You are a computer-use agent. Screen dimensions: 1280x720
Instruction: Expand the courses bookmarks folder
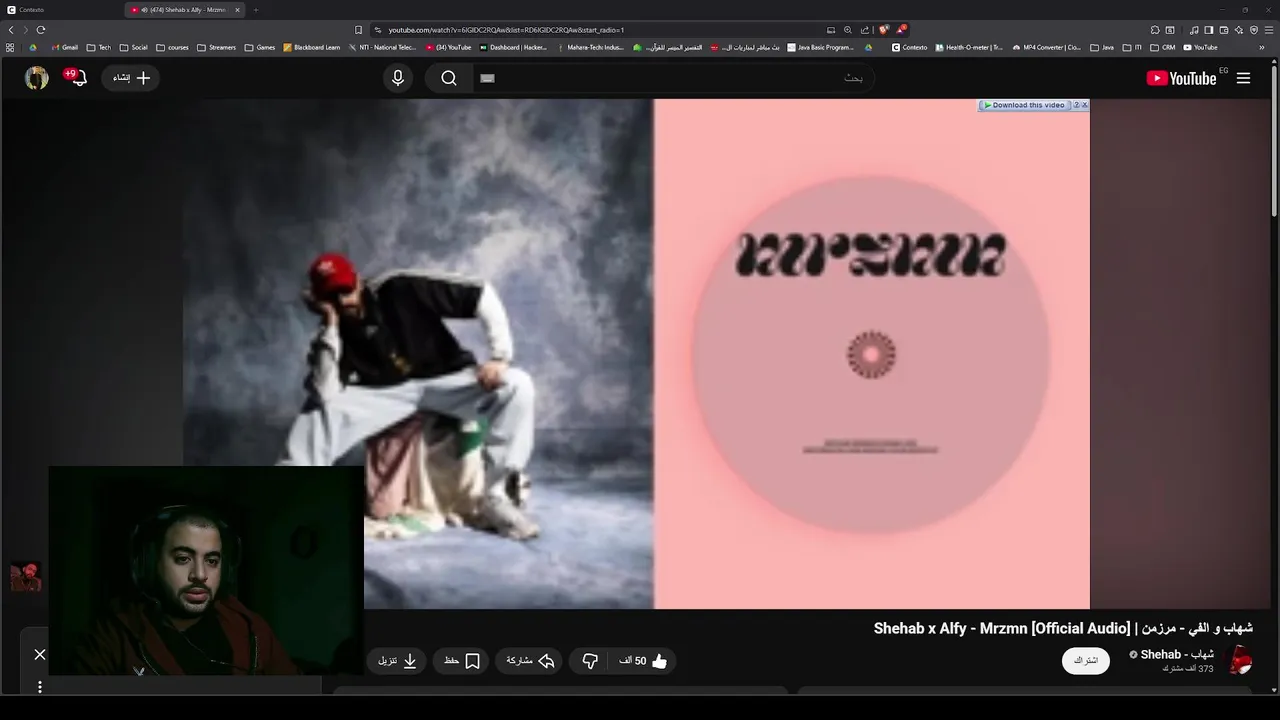point(172,47)
